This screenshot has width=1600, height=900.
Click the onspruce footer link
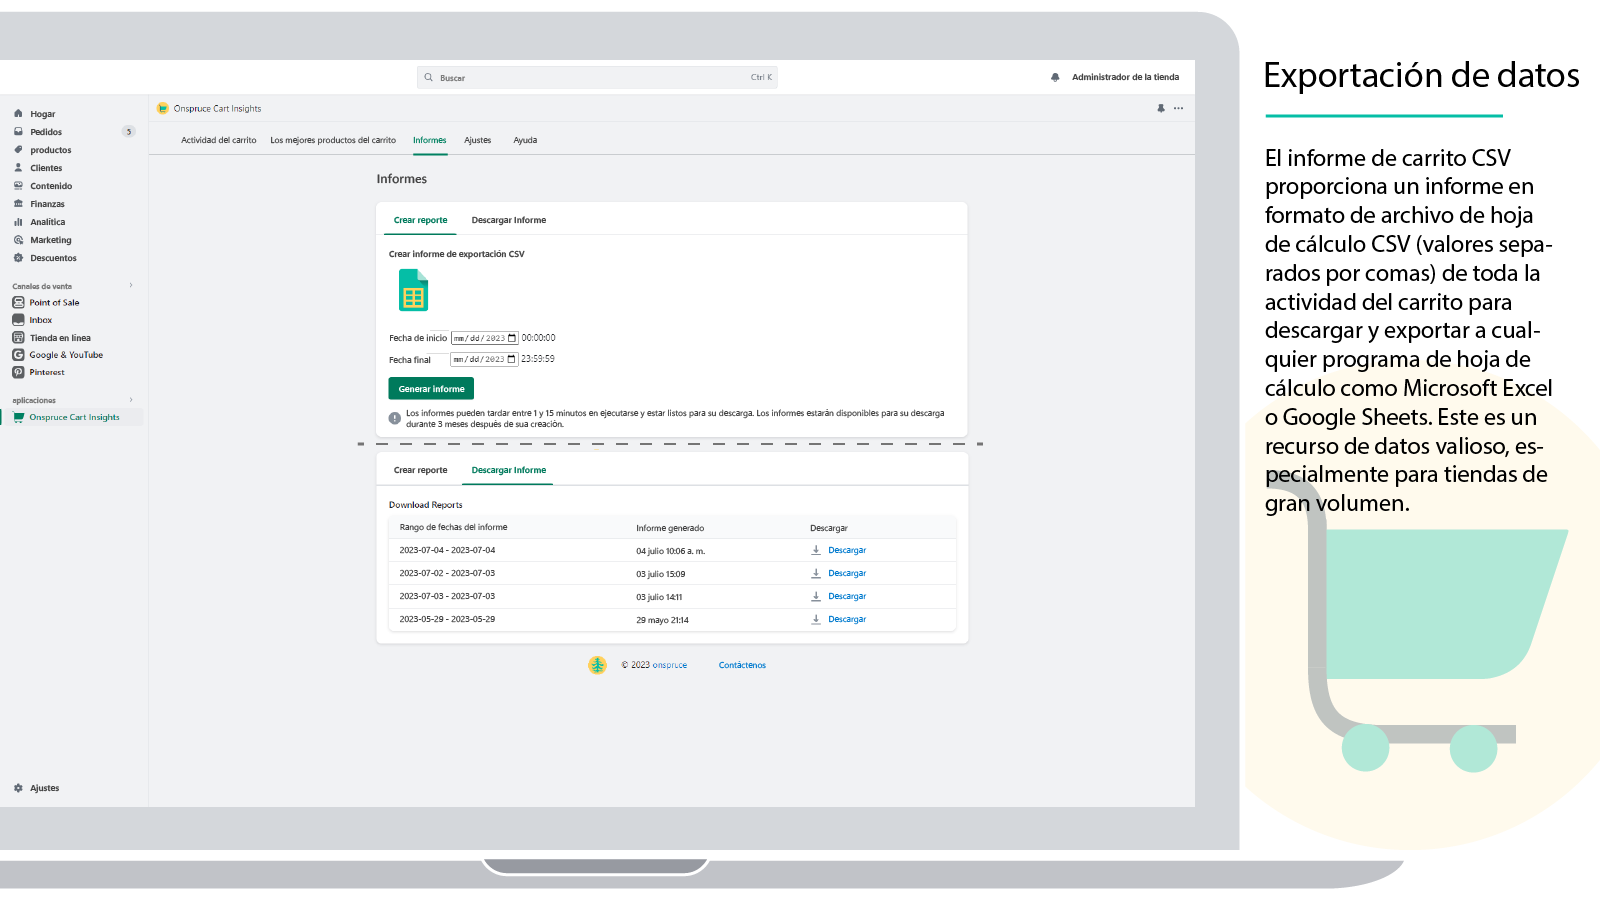(x=670, y=665)
